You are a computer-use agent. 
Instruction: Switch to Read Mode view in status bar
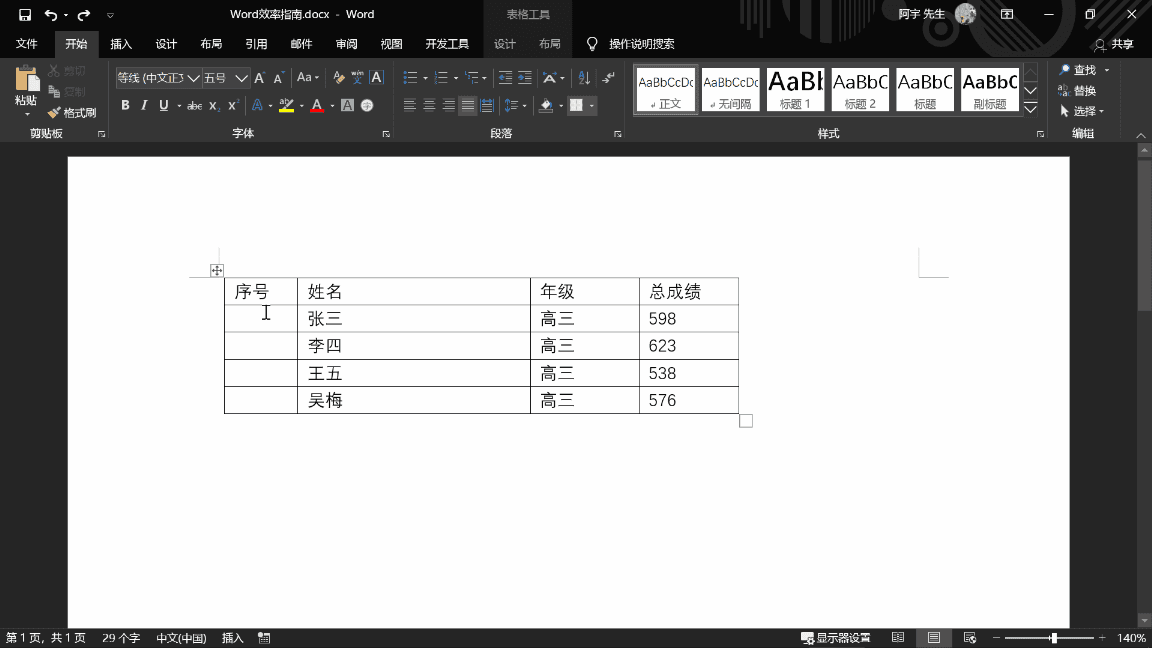898,638
